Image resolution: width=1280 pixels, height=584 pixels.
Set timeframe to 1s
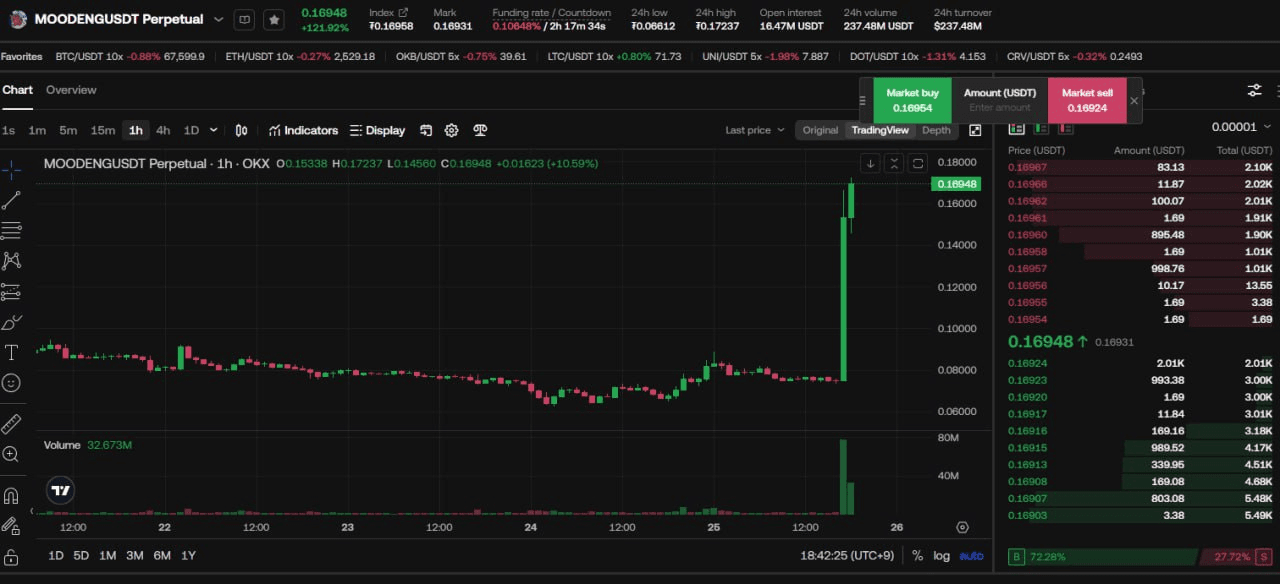[8, 130]
